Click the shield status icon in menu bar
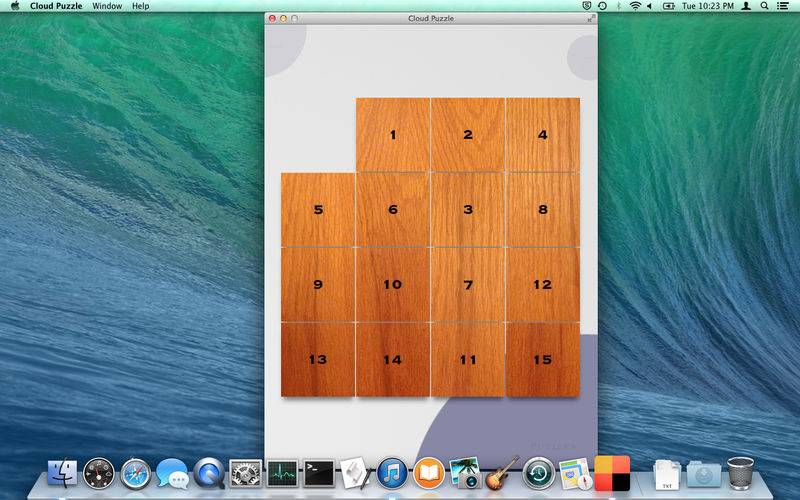This screenshot has height=500, width=800. coord(587,6)
